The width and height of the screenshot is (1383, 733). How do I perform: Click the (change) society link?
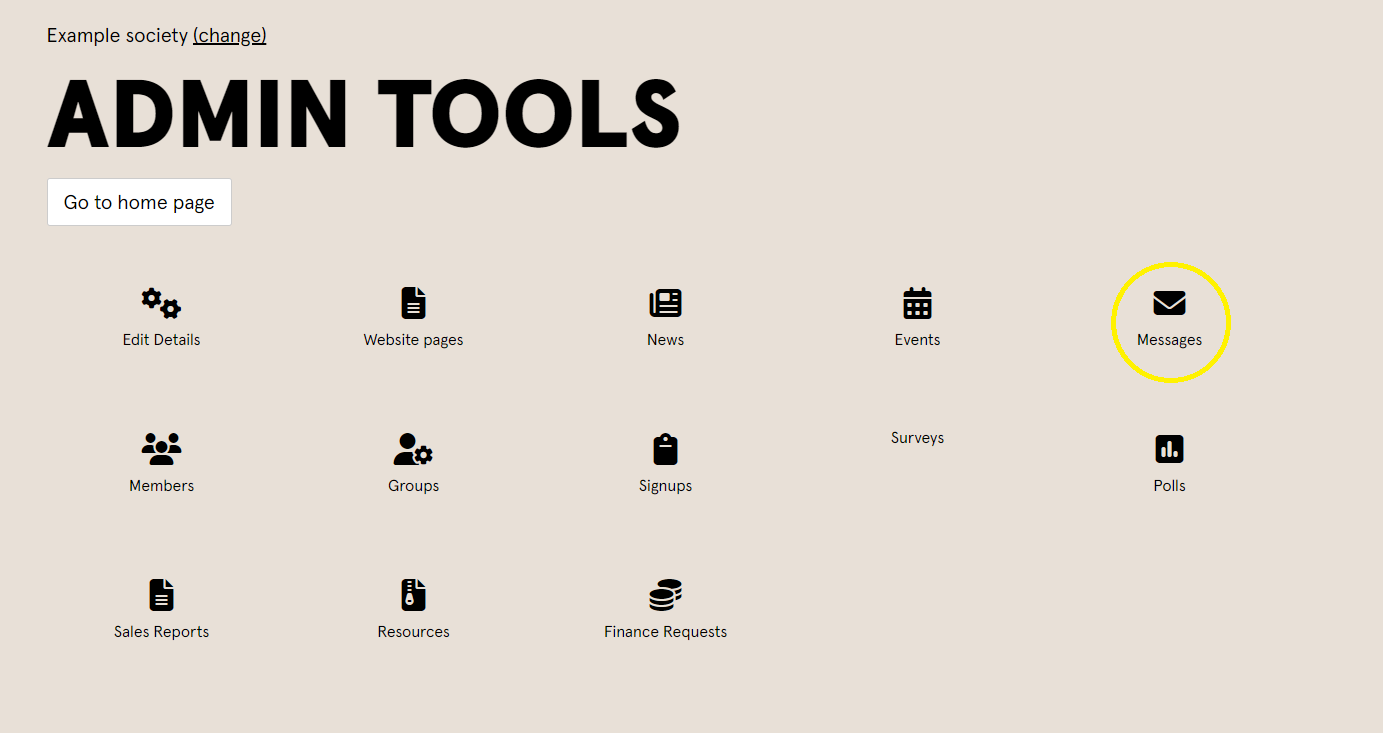[230, 36]
